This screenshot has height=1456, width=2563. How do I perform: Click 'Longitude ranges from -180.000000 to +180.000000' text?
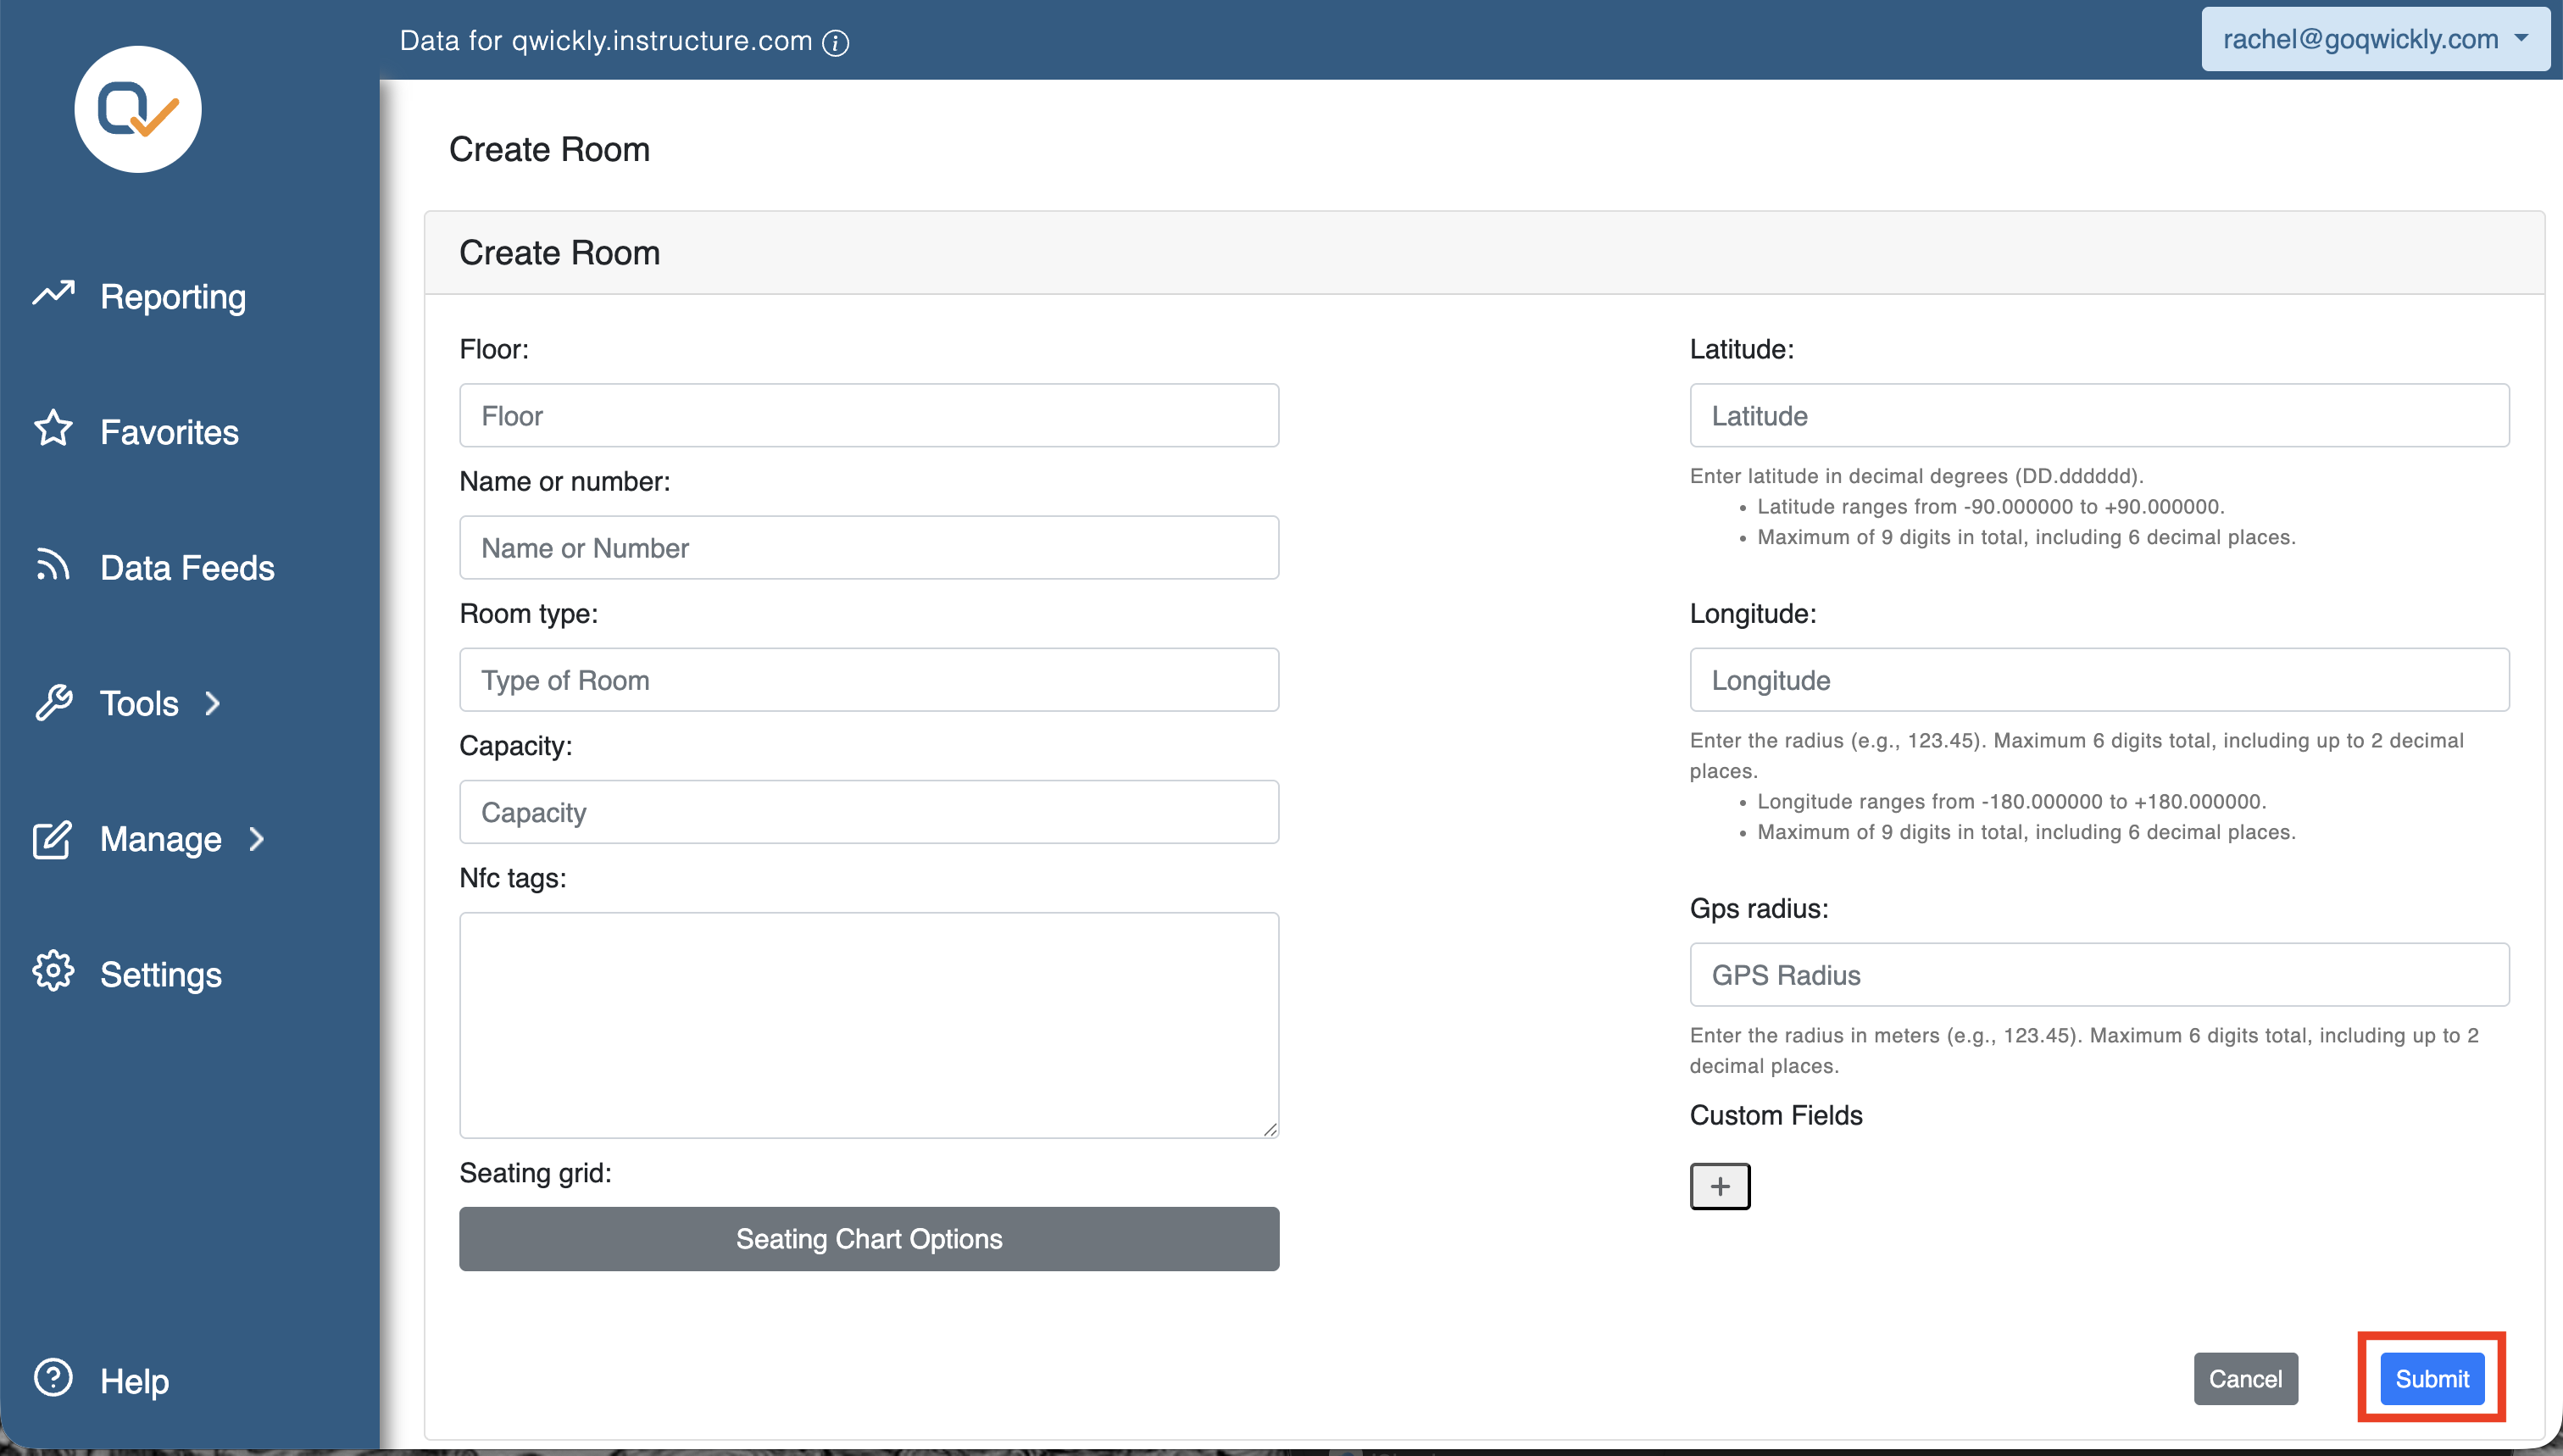click(x=2011, y=801)
